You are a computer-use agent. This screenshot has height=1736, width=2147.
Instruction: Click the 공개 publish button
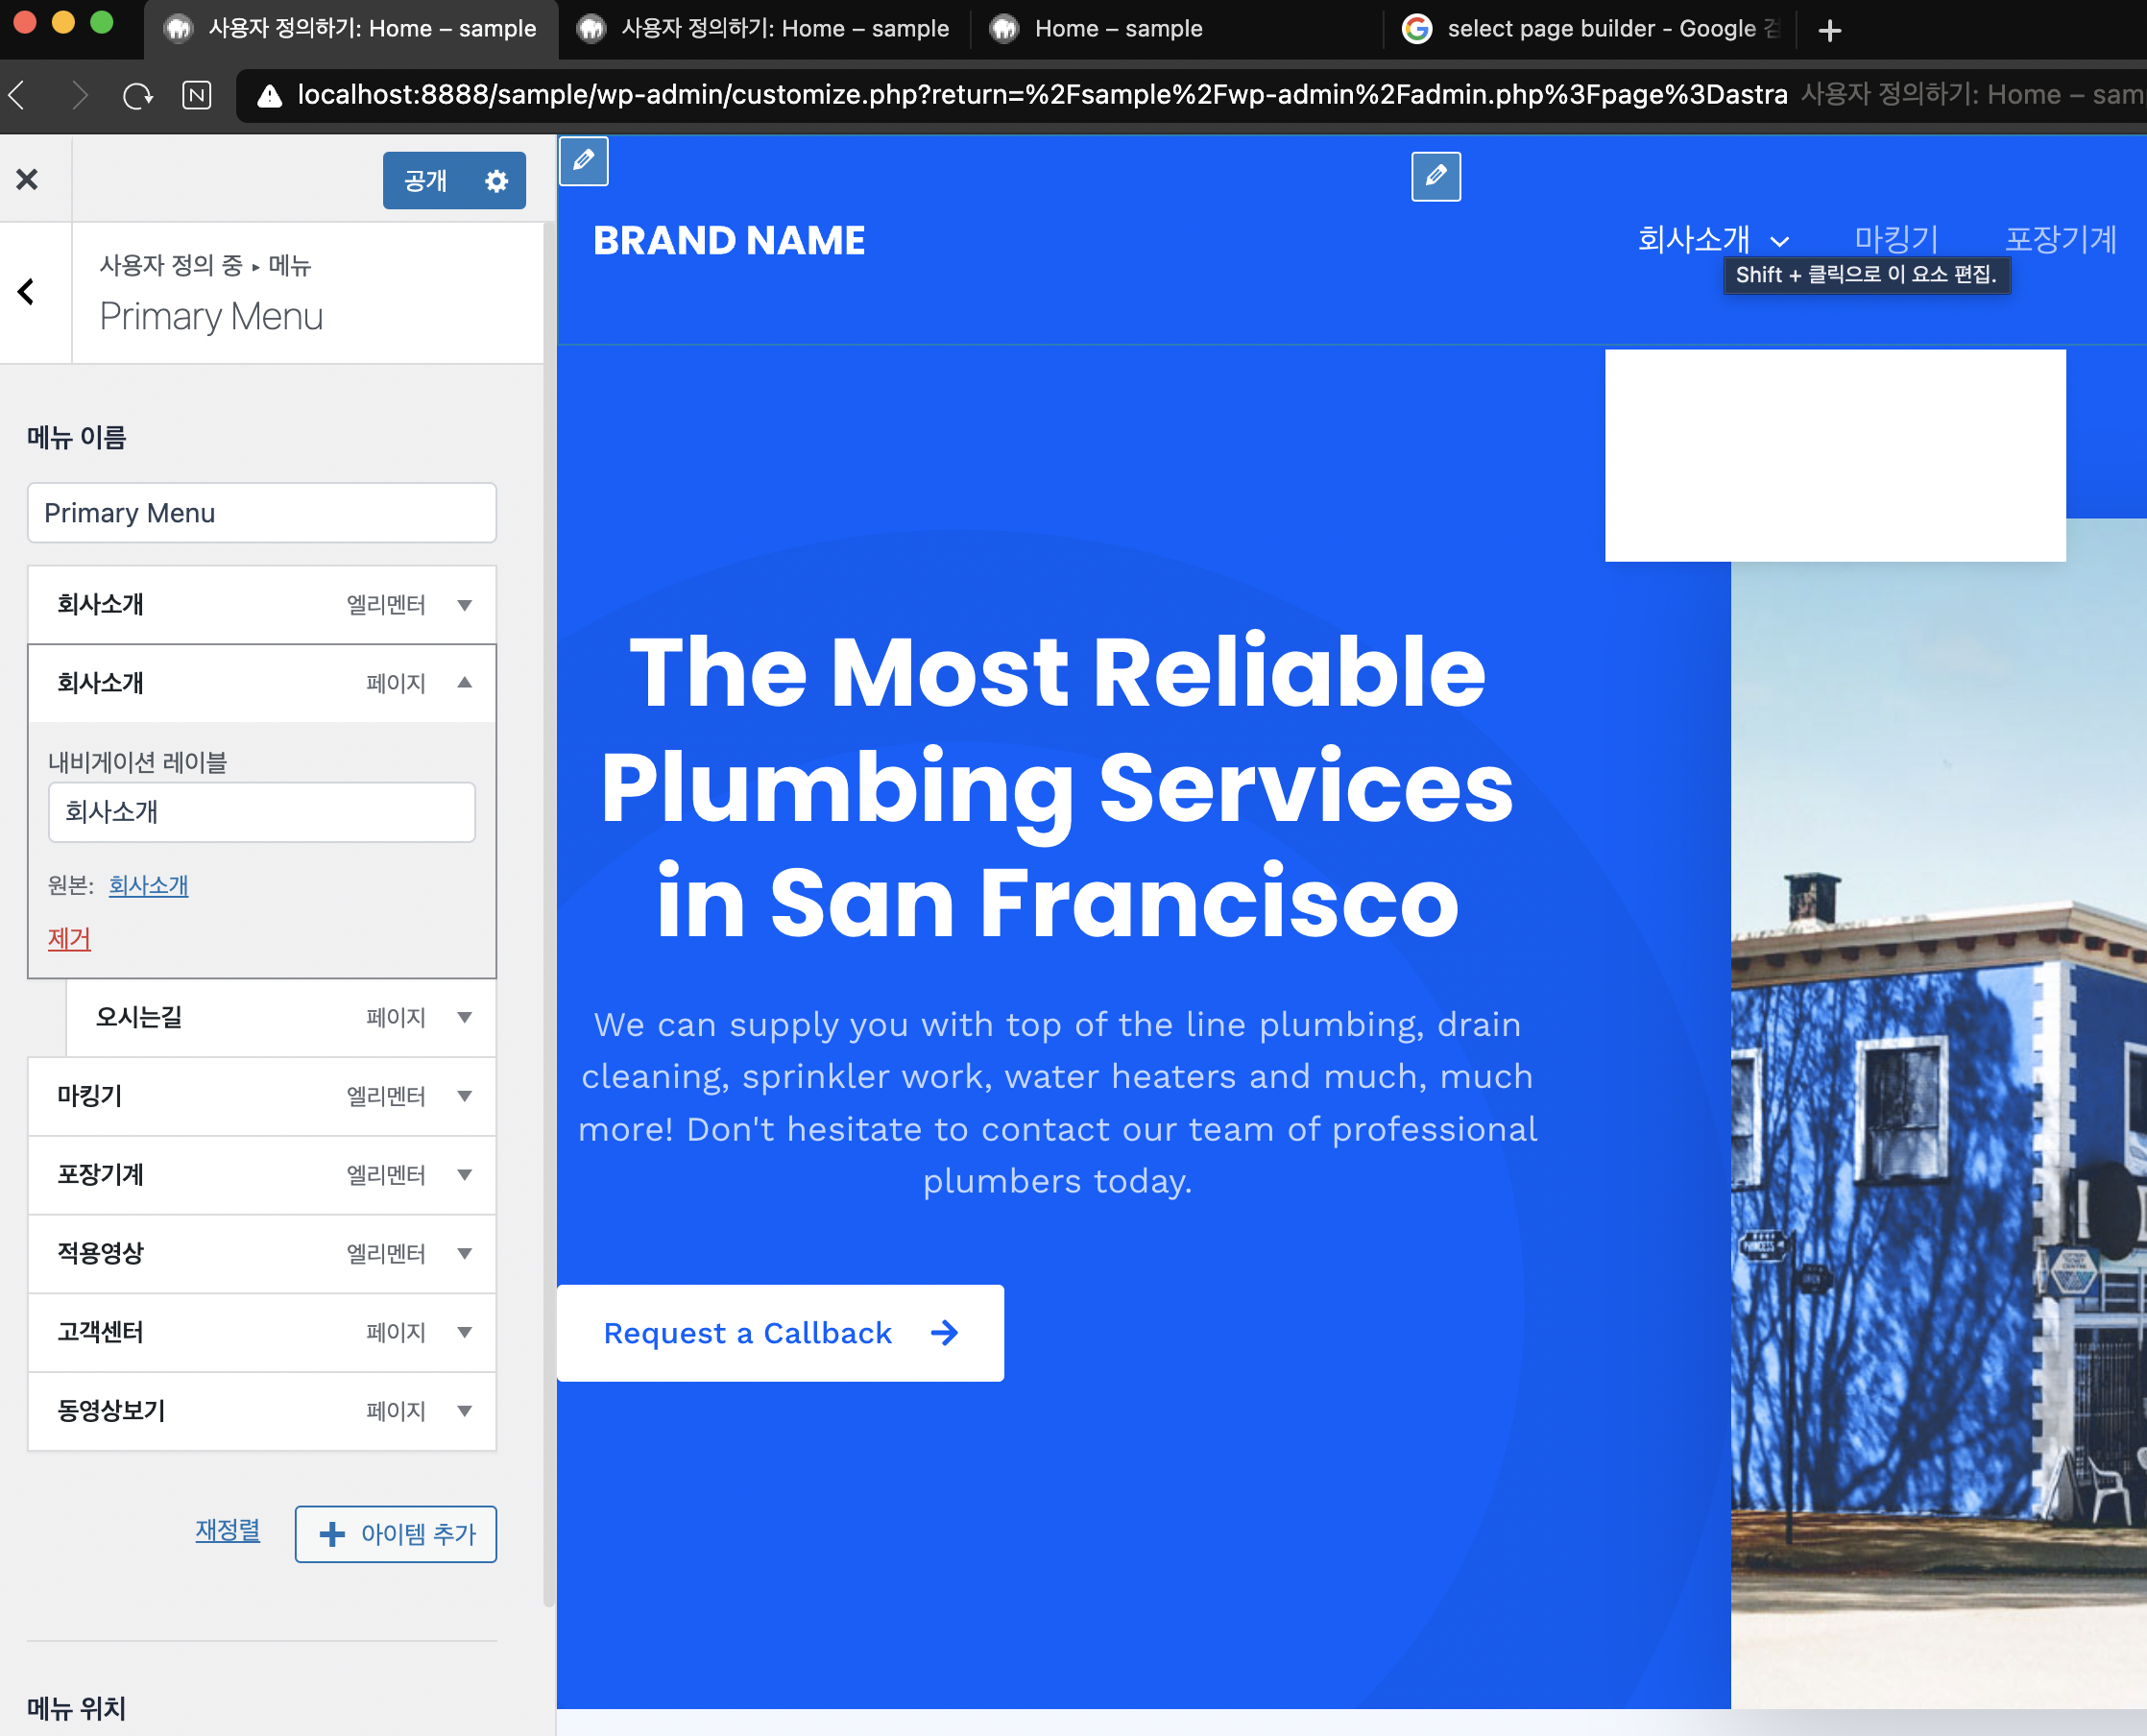point(425,181)
